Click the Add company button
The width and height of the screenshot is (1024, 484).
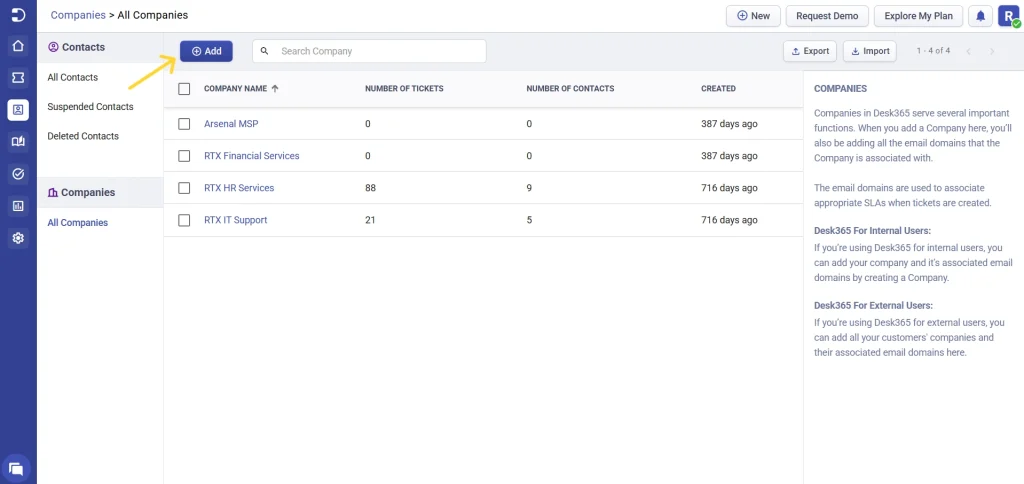[206, 51]
